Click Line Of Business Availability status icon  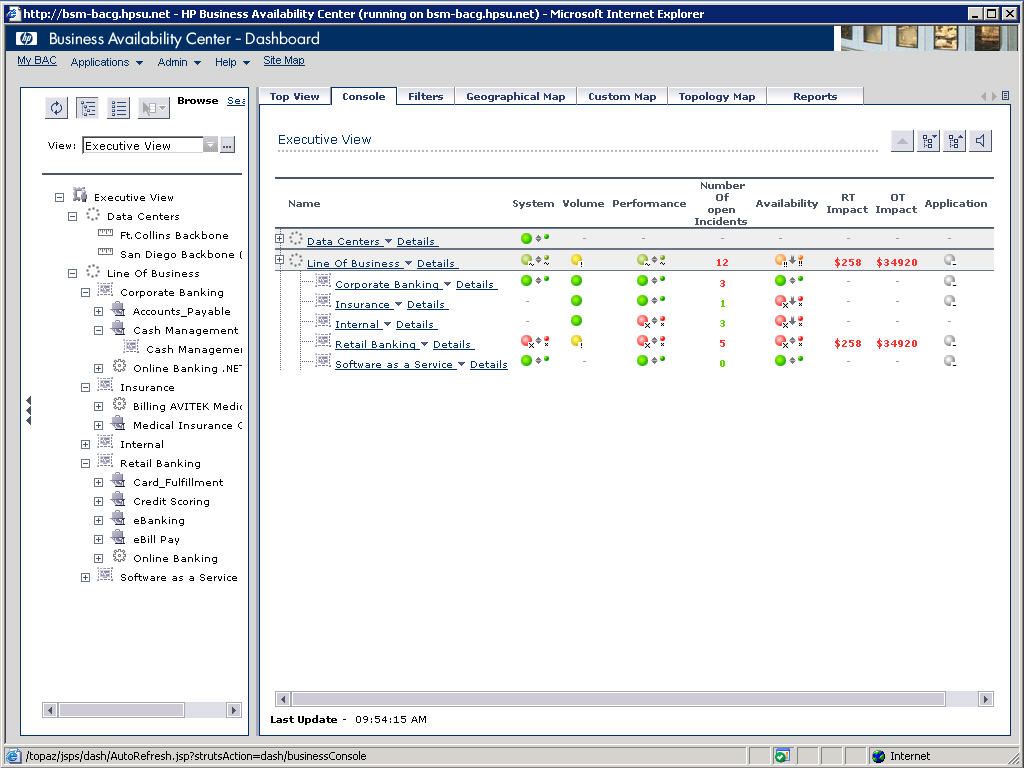click(780, 260)
